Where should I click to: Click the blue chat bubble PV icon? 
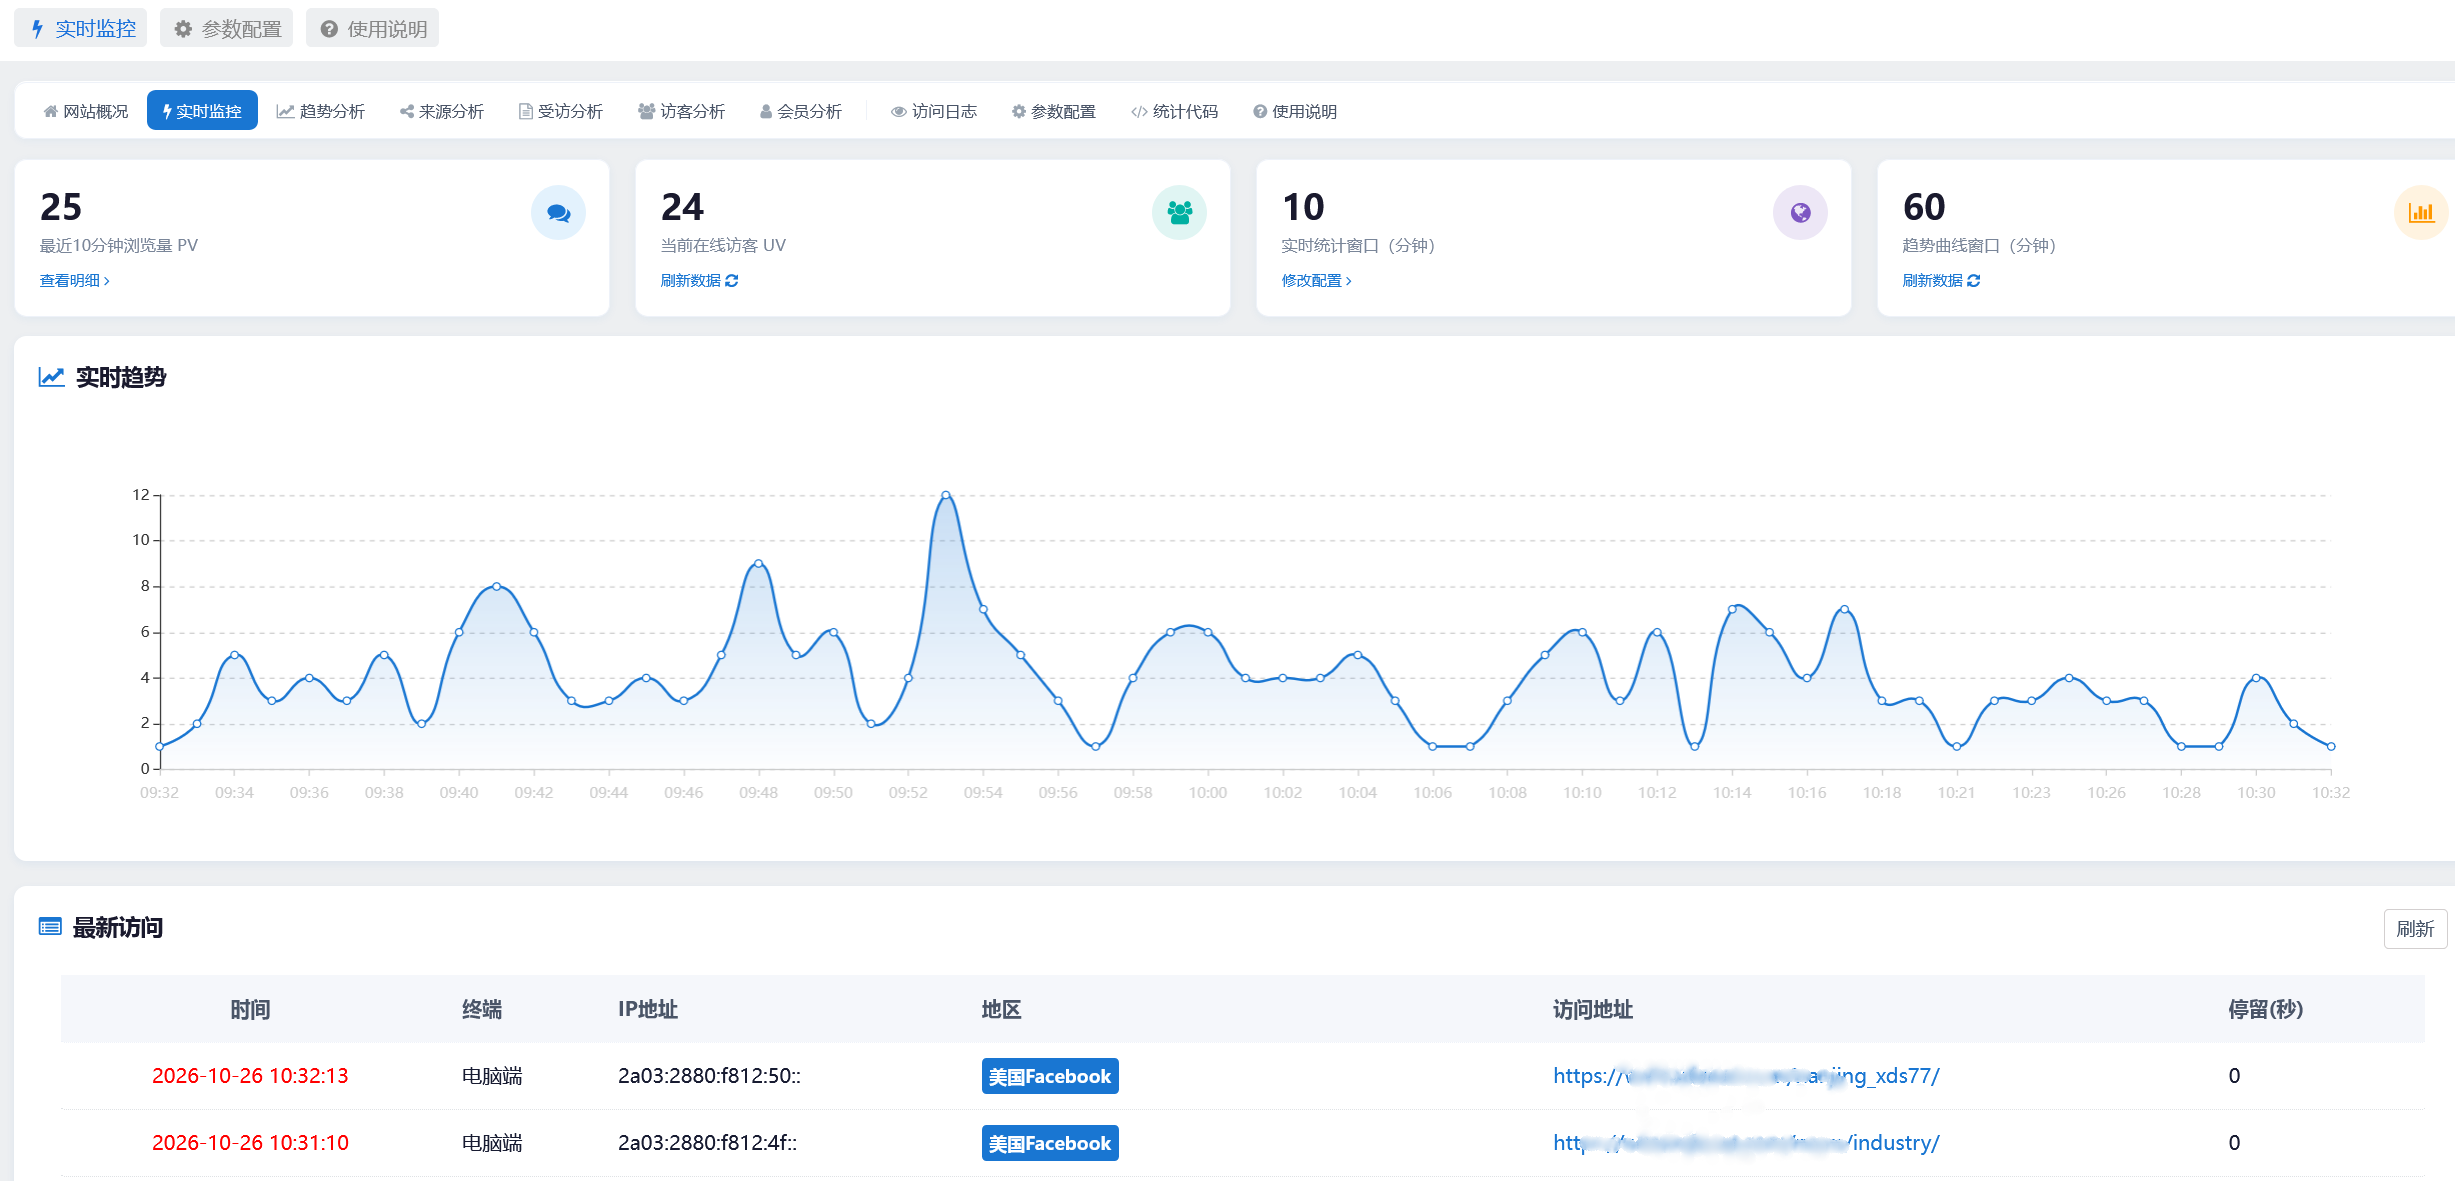[558, 212]
